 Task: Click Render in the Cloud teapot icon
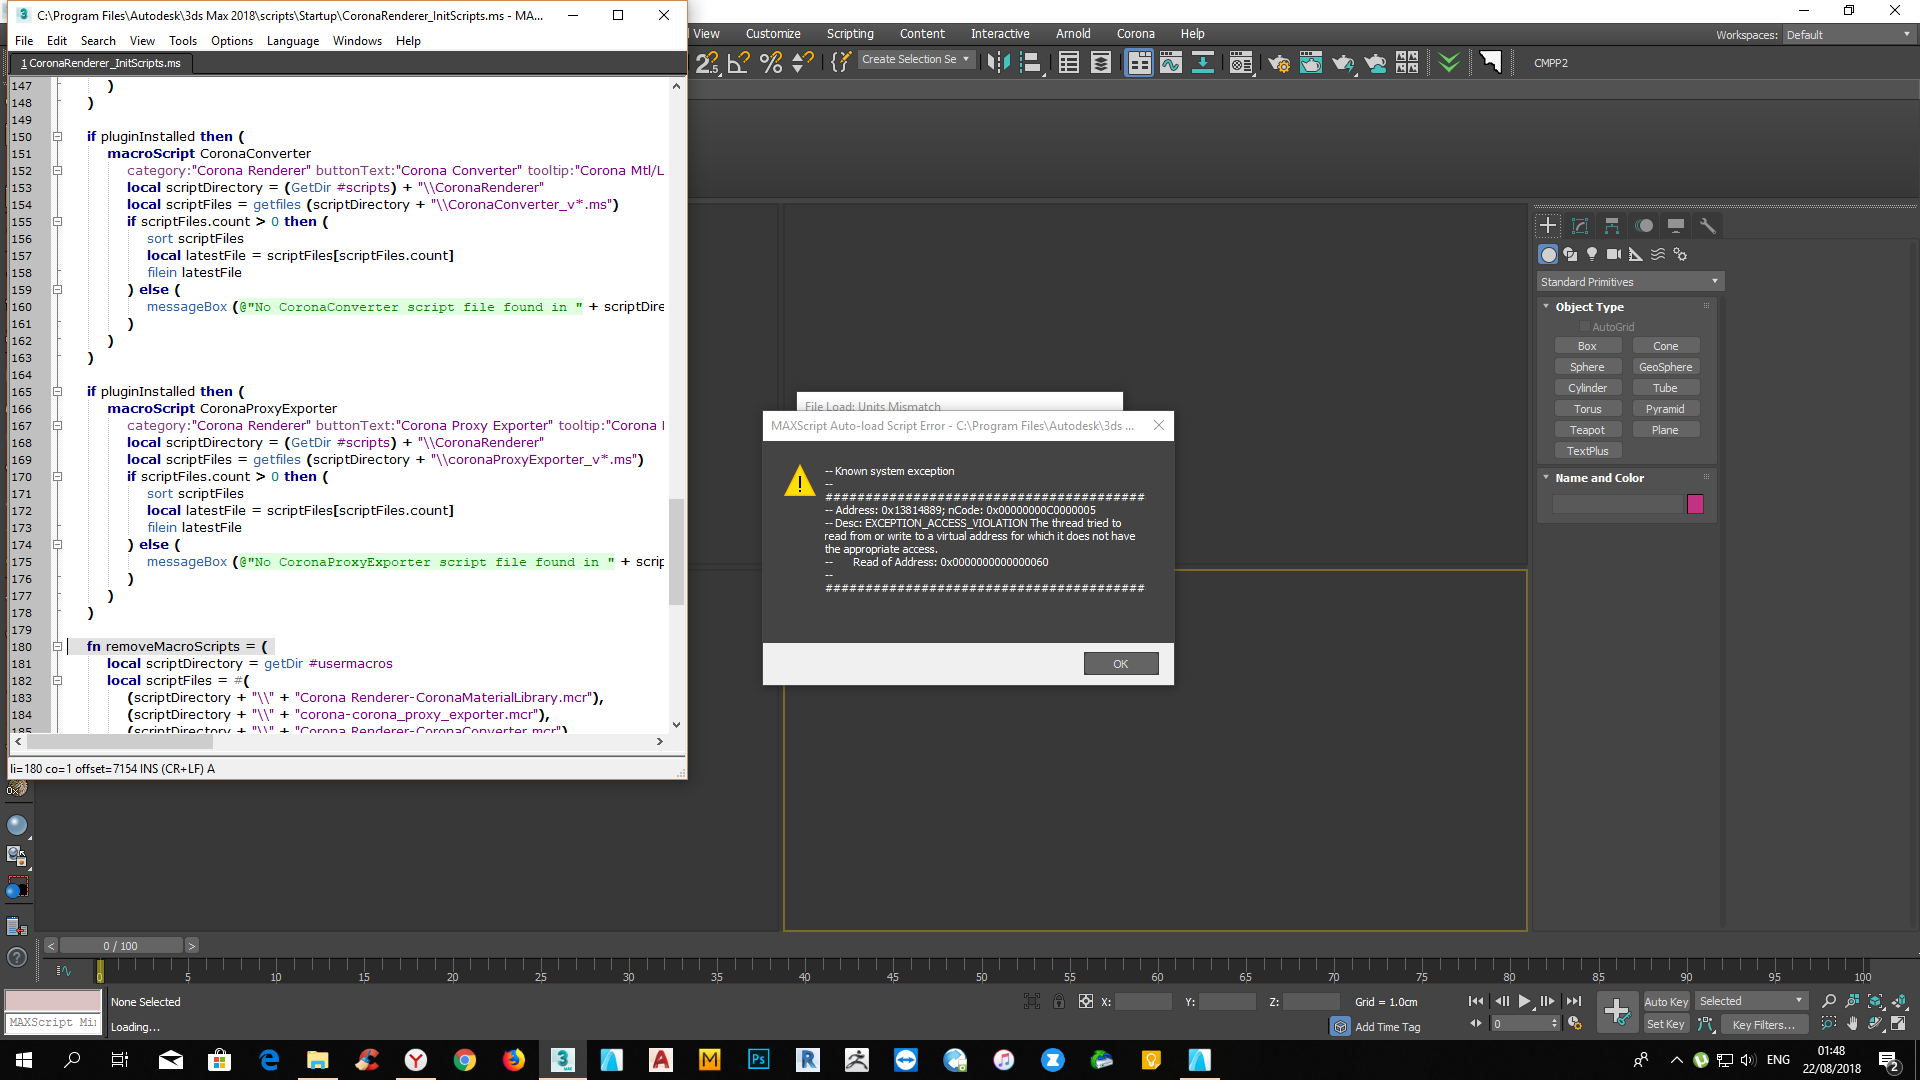(x=1376, y=63)
